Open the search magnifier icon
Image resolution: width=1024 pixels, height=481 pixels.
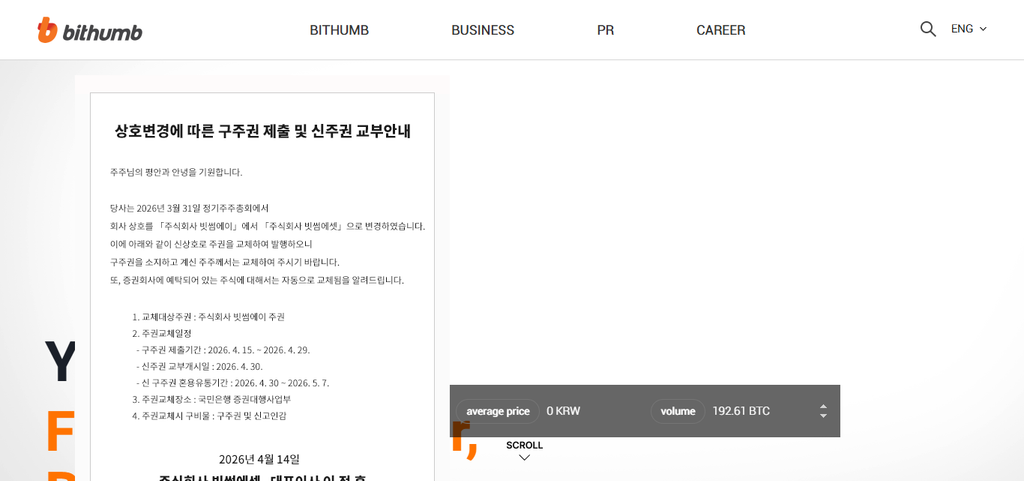927,29
